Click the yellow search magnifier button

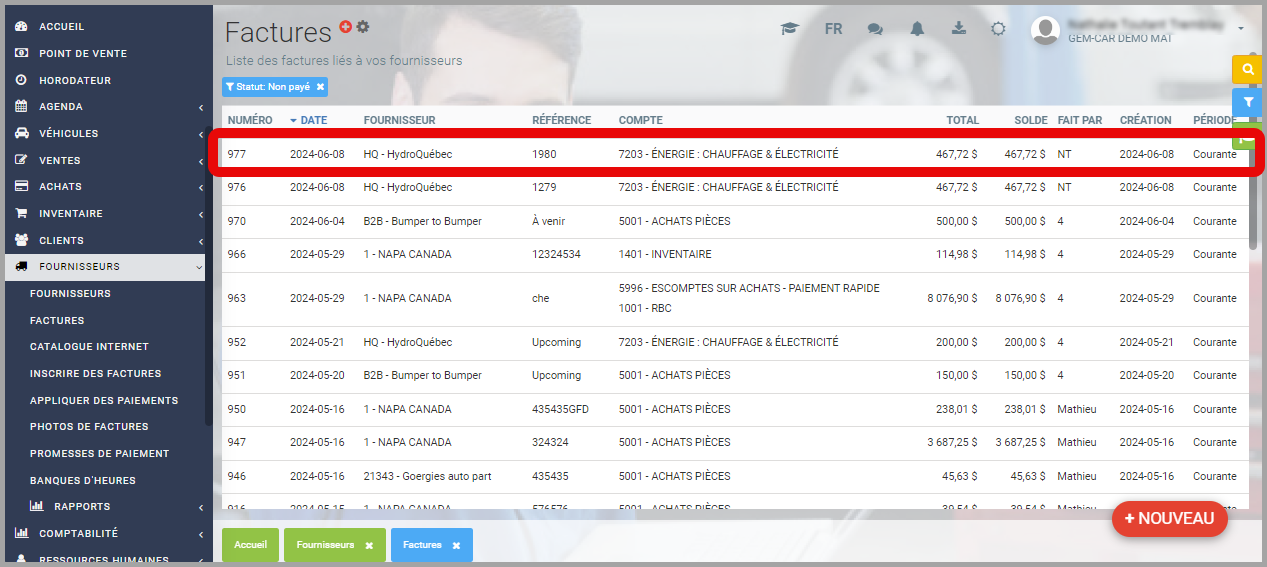pyautogui.click(x=1247, y=69)
